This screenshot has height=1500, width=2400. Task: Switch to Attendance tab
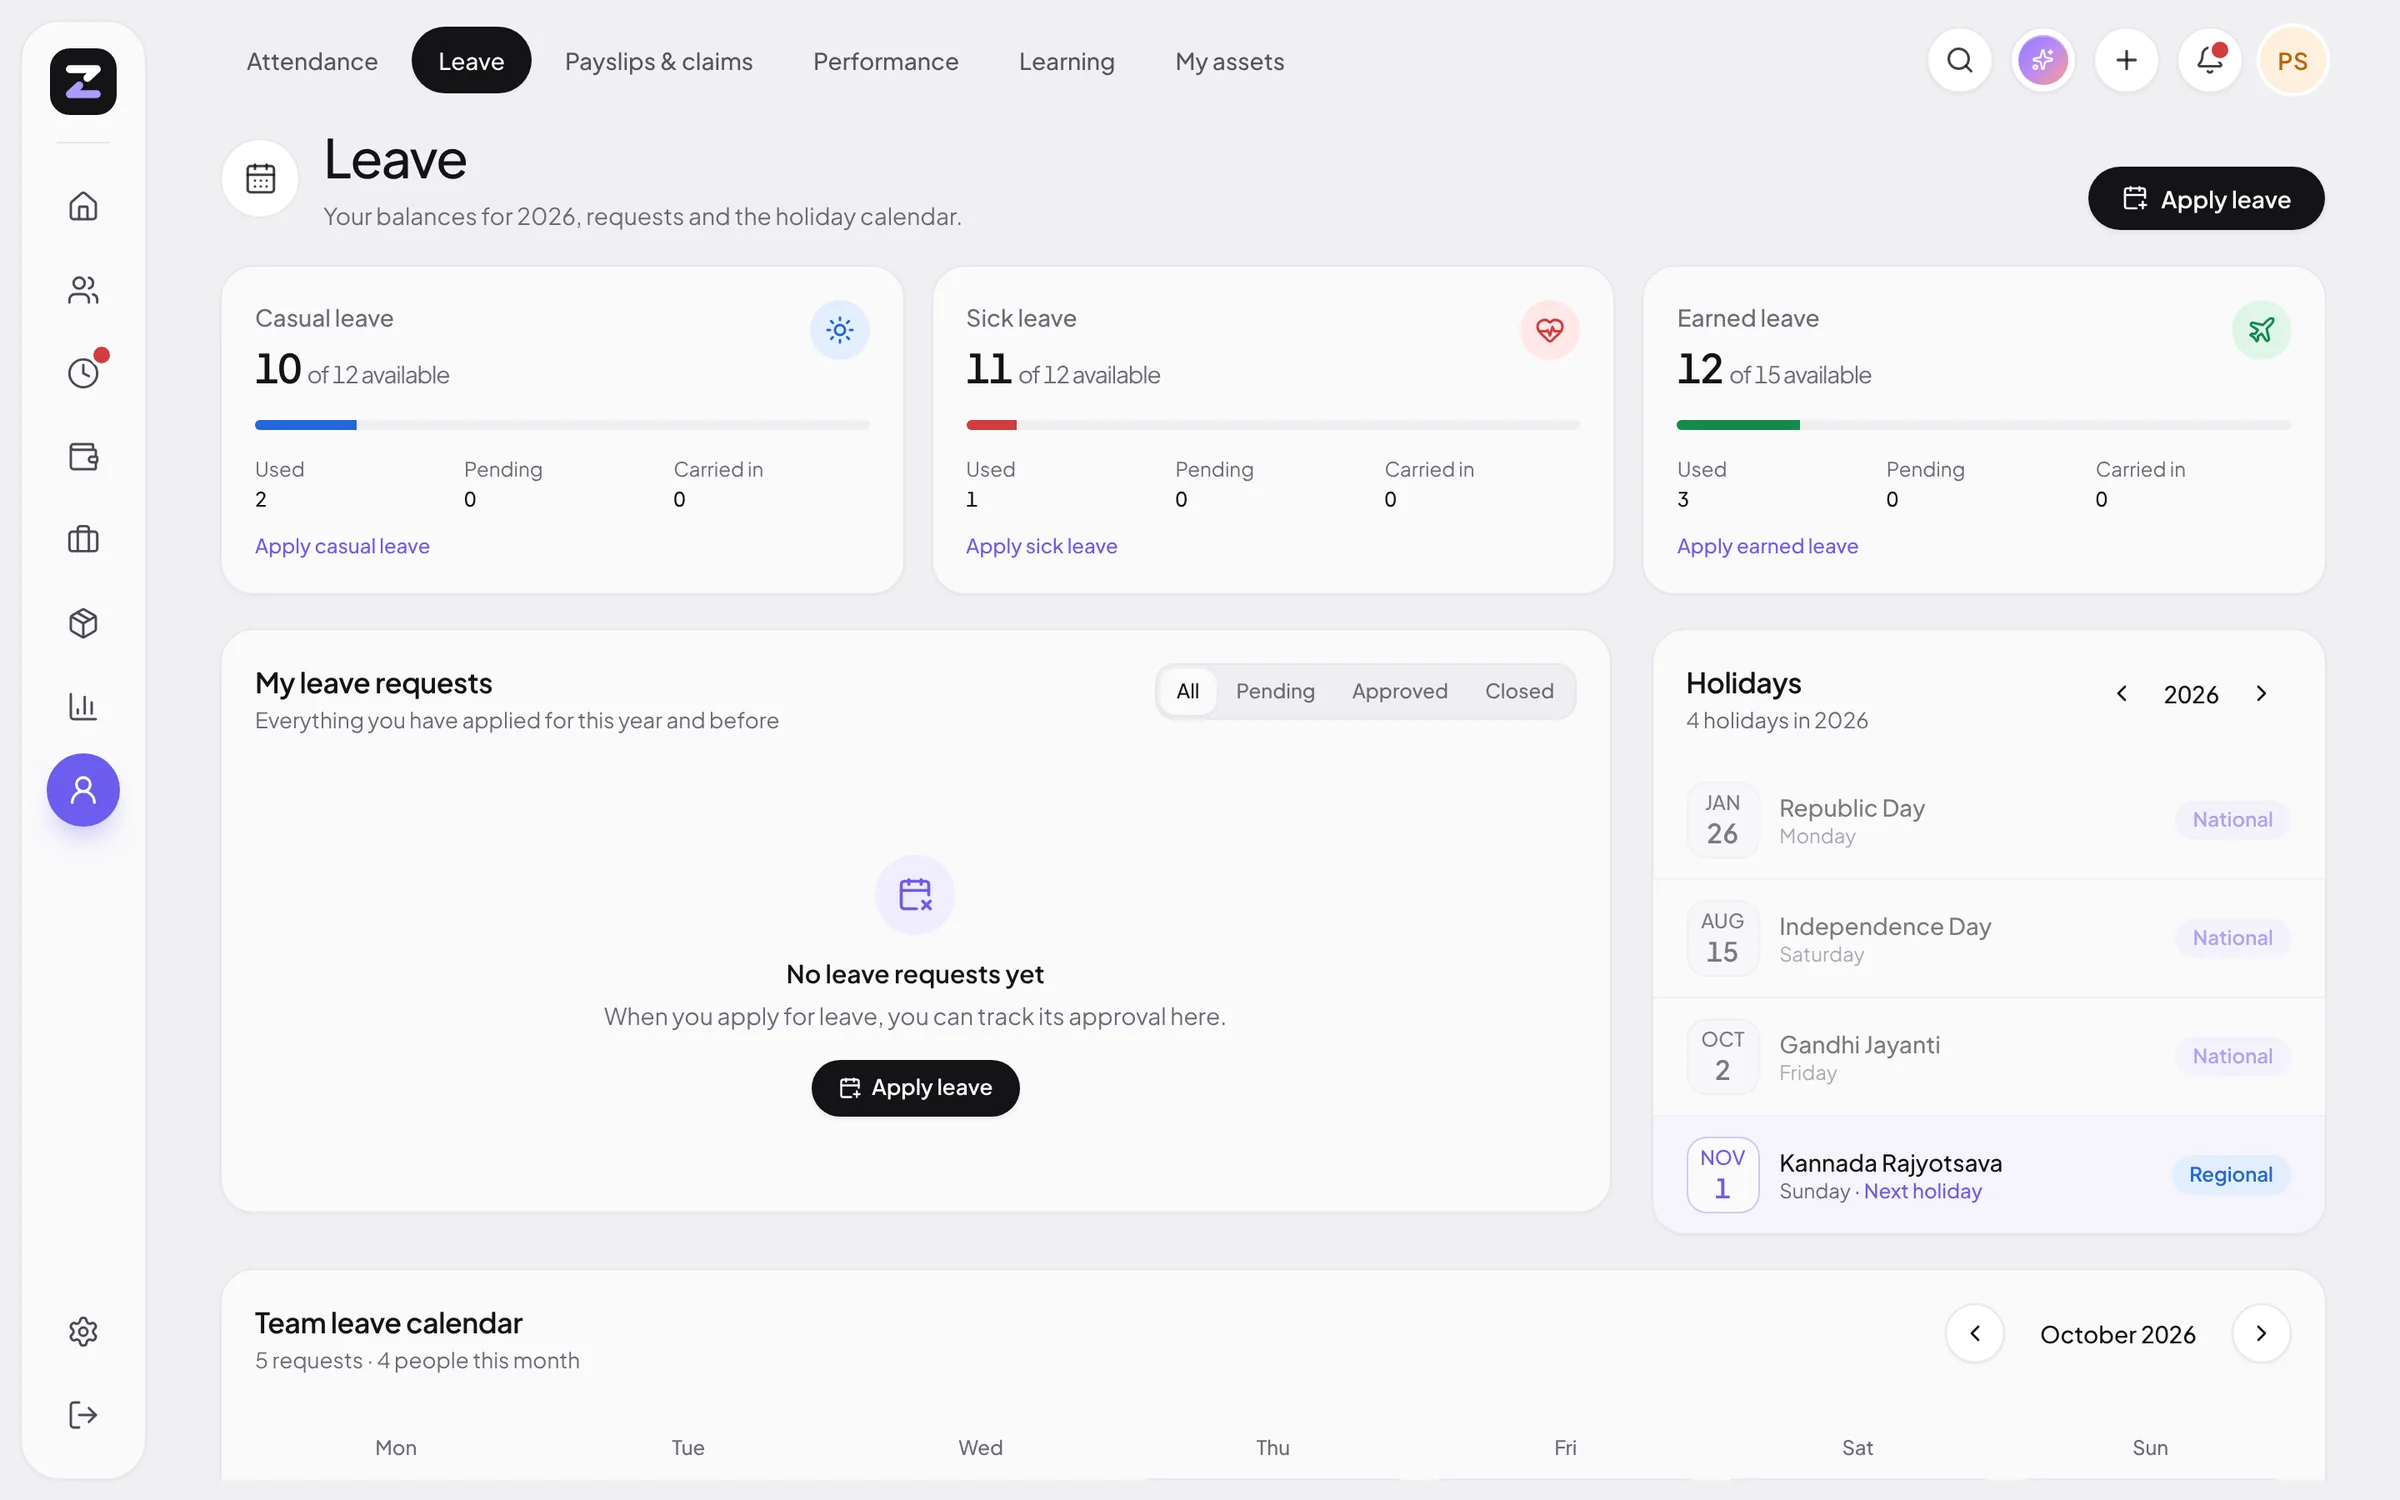click(312, 61)
